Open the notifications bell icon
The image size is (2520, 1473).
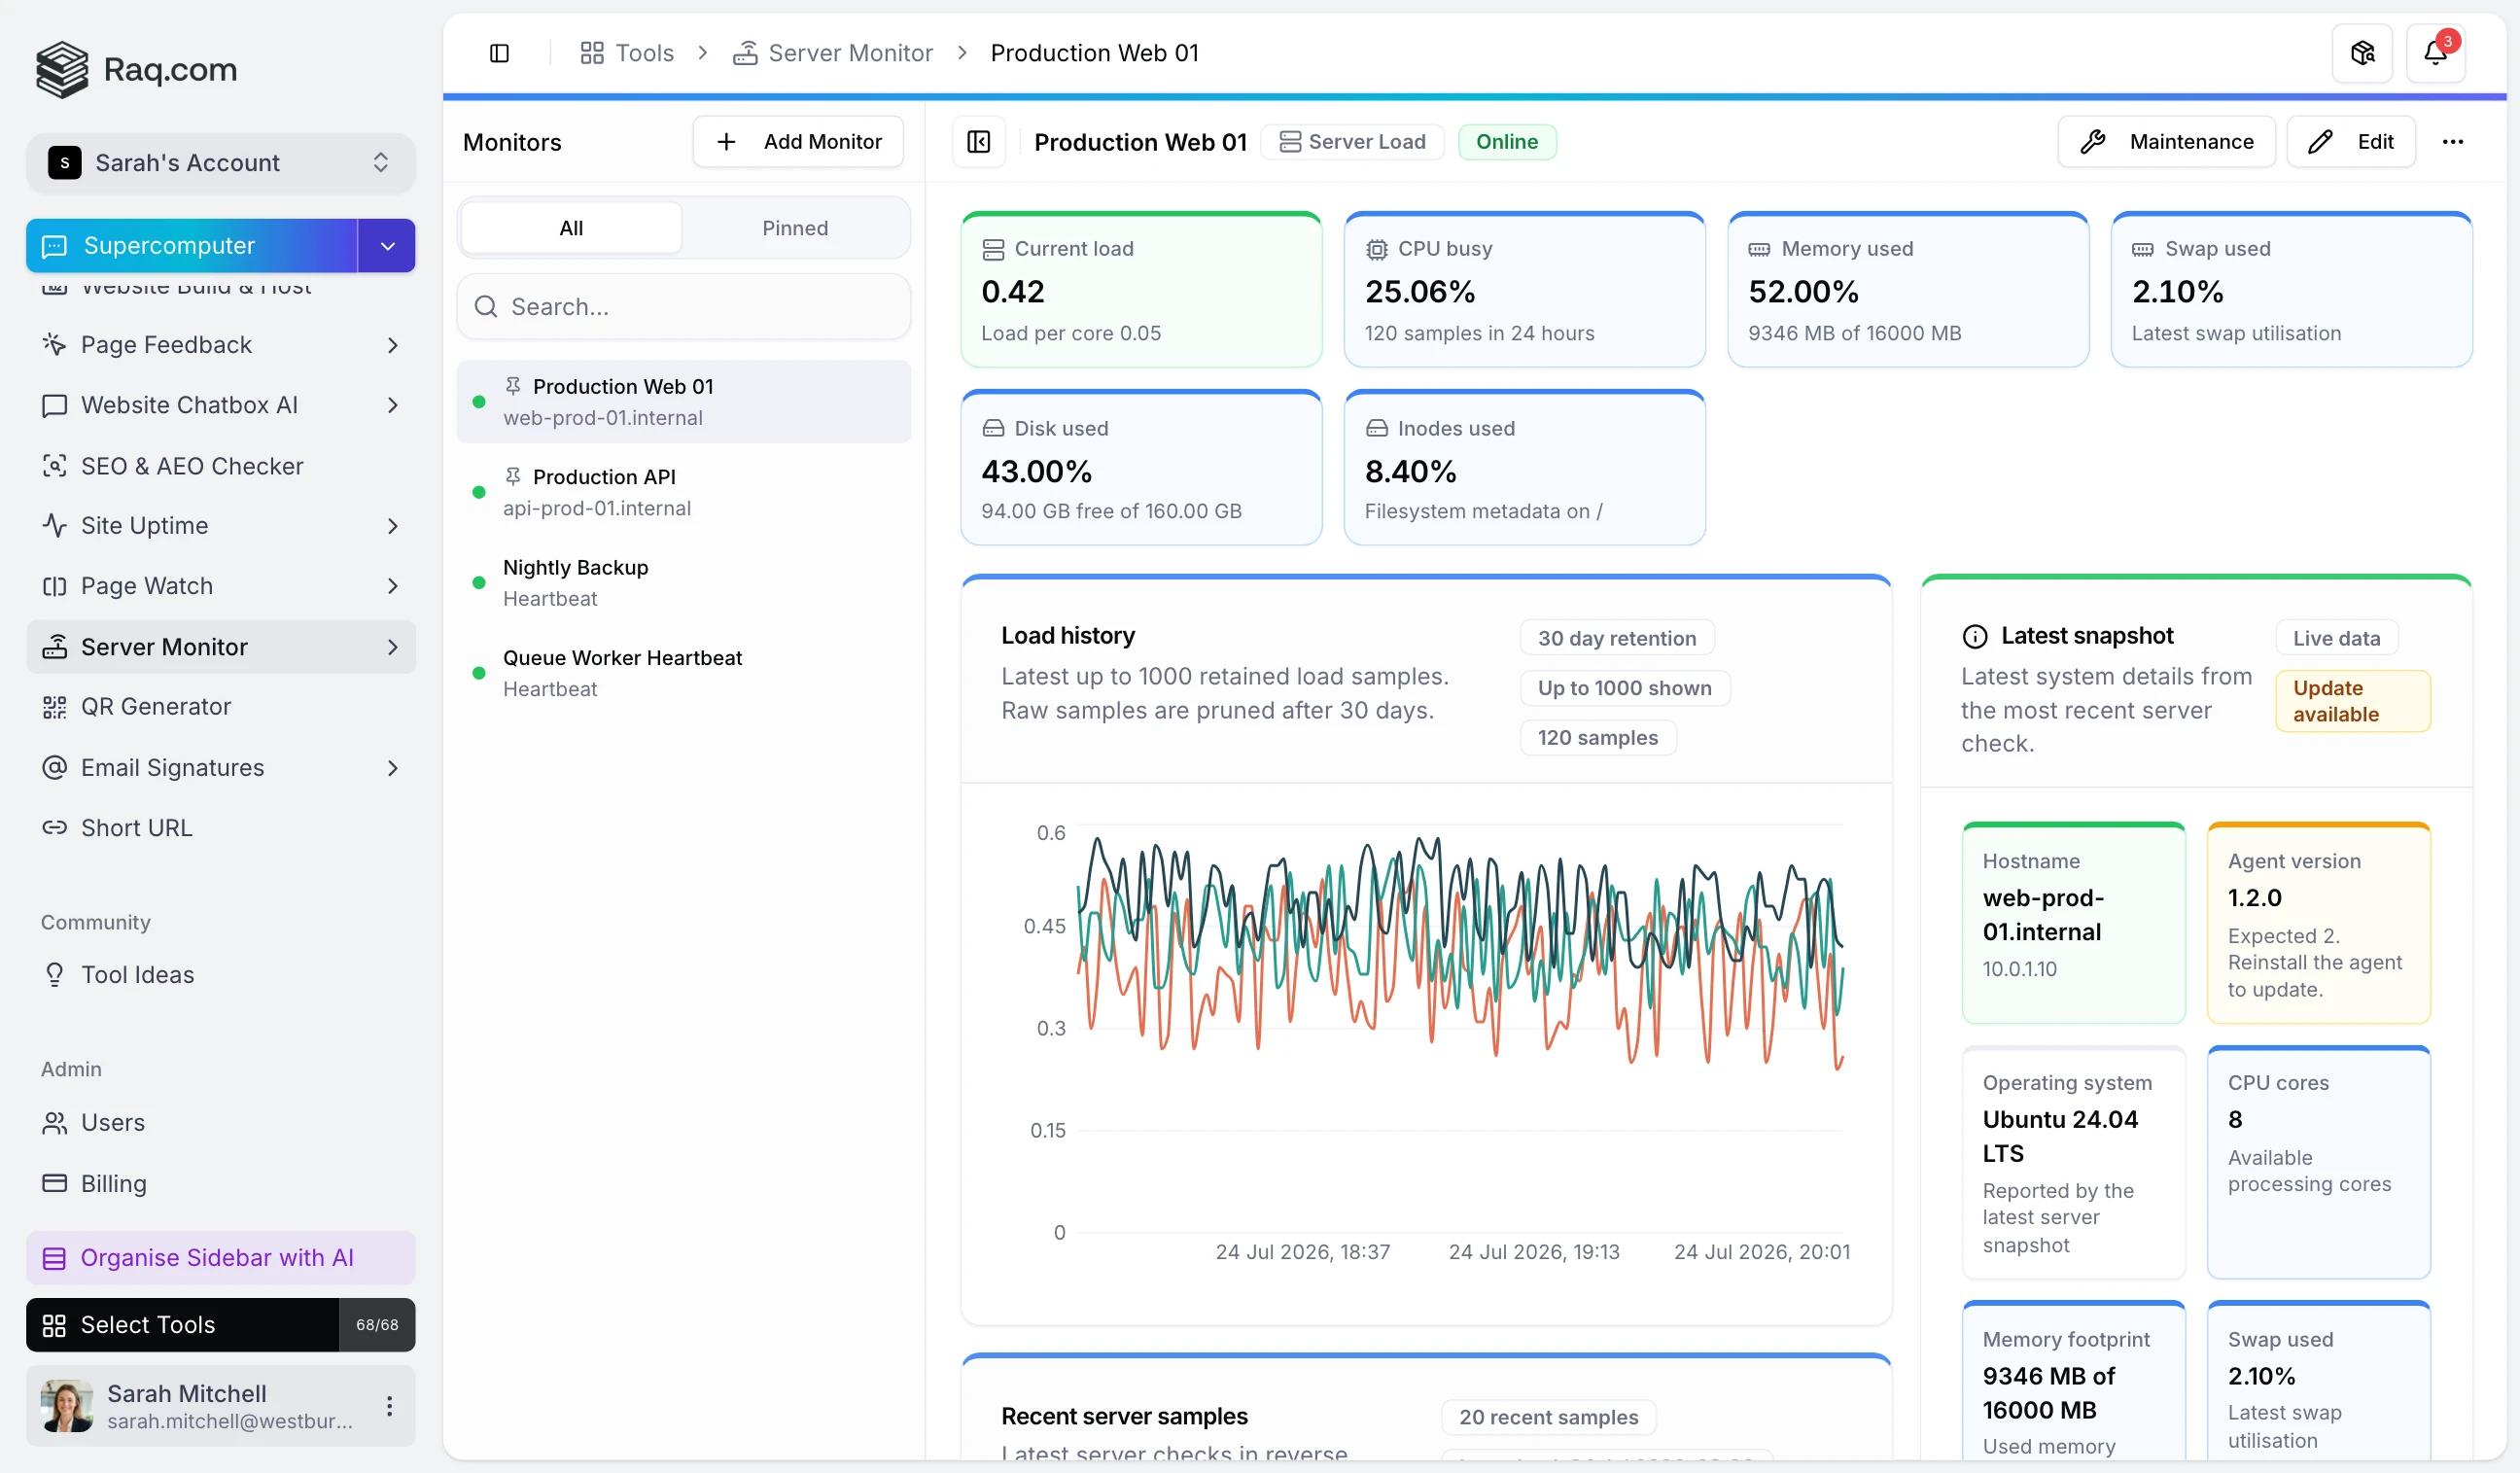(2435, 53)
